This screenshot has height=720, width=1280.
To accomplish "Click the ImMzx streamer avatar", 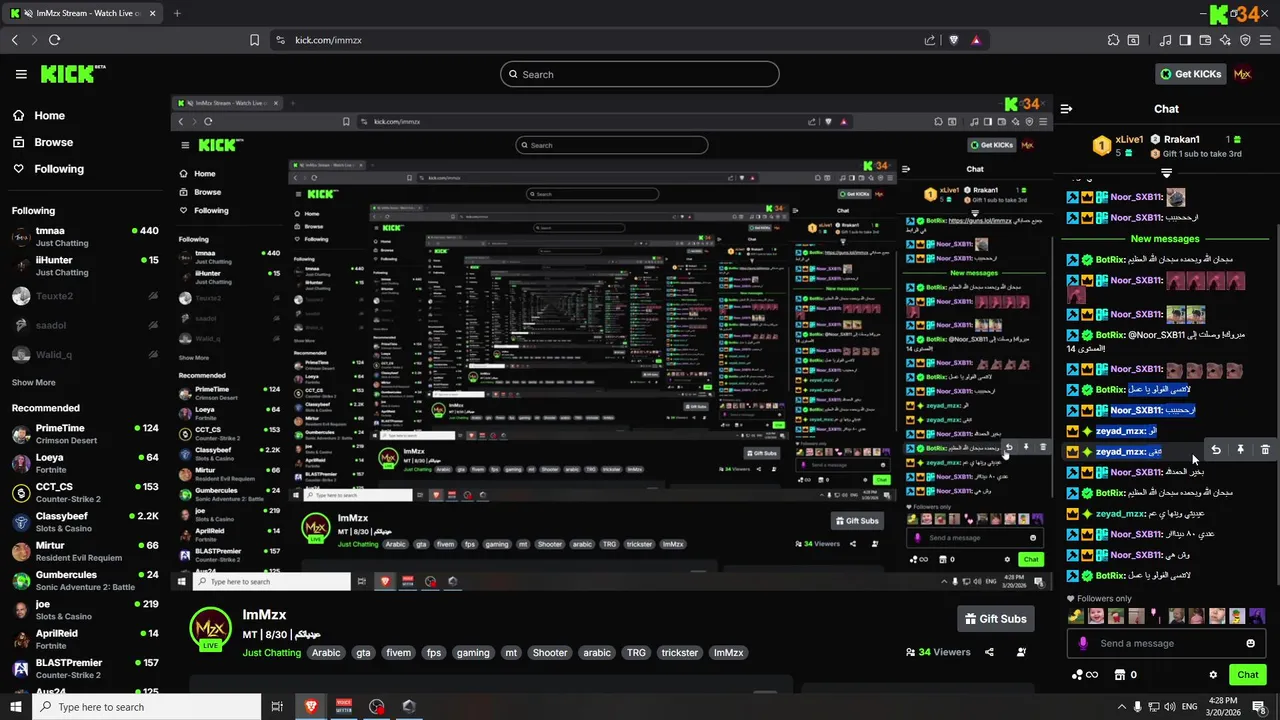I will point(210,629).
